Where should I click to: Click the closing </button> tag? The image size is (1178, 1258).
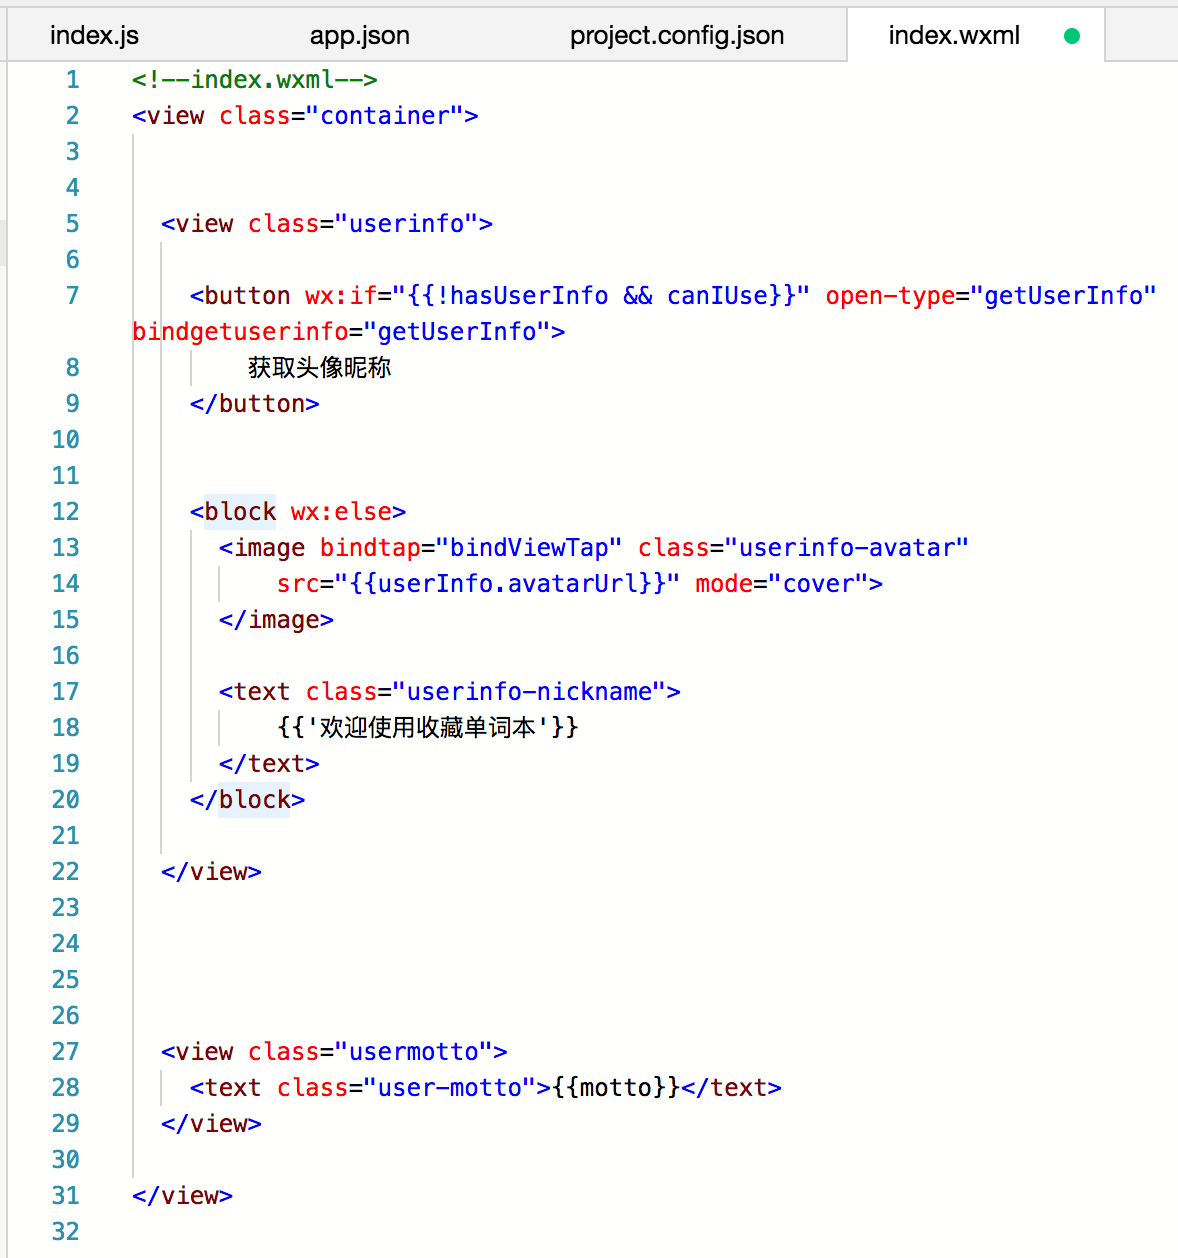coord(255,404)
